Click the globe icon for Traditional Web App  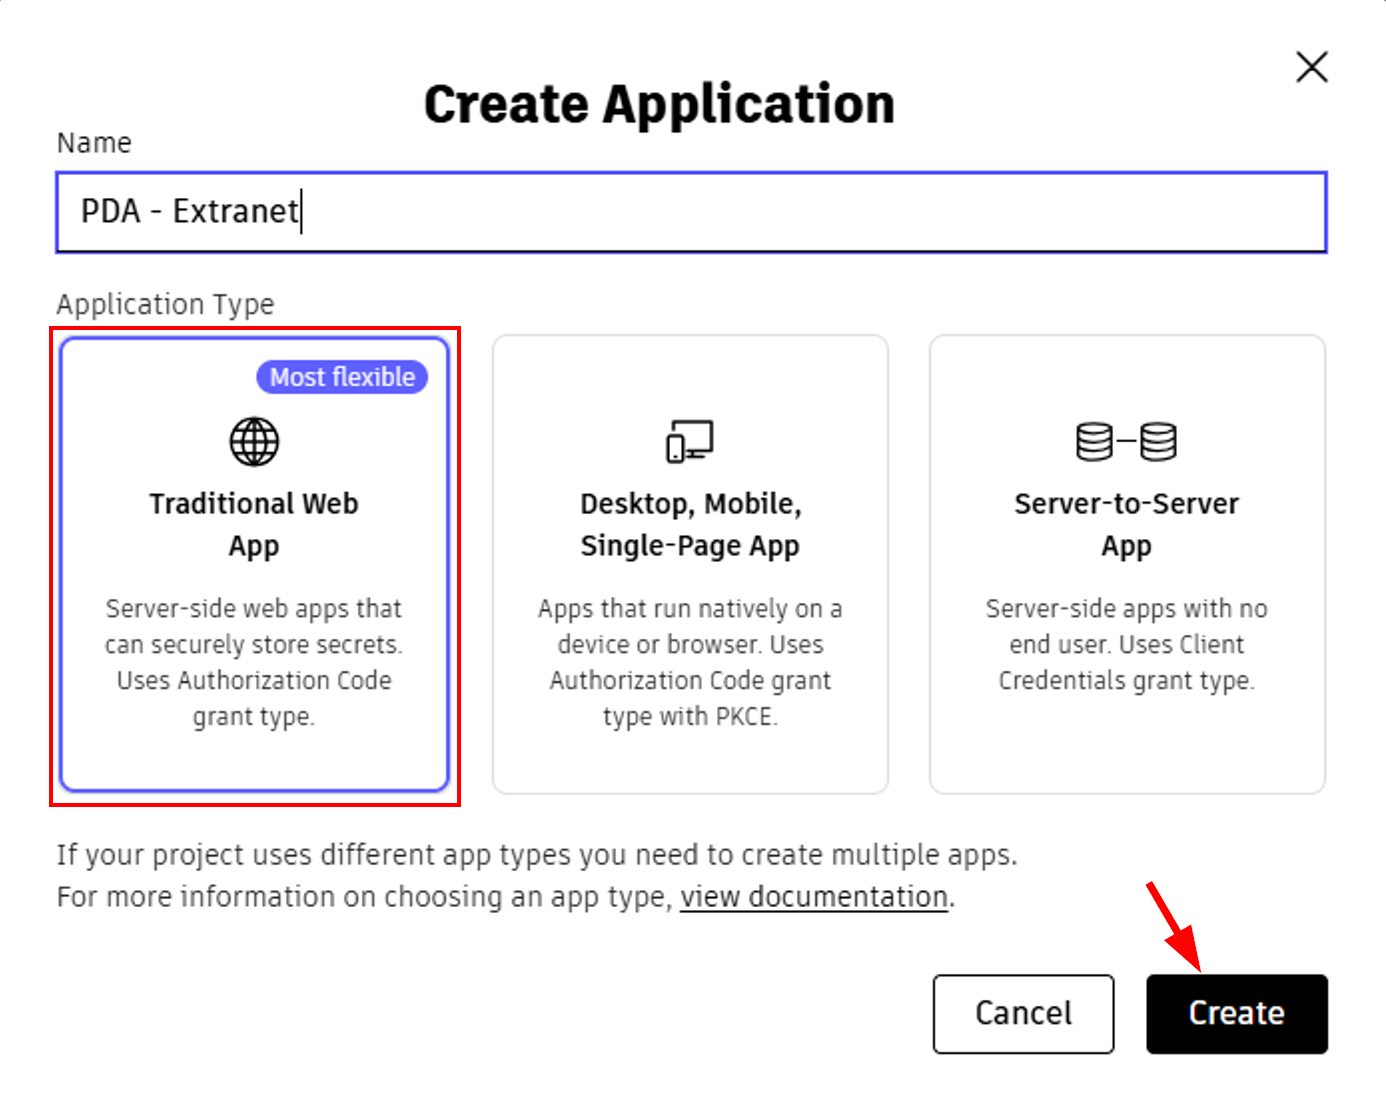click(254, 441)
